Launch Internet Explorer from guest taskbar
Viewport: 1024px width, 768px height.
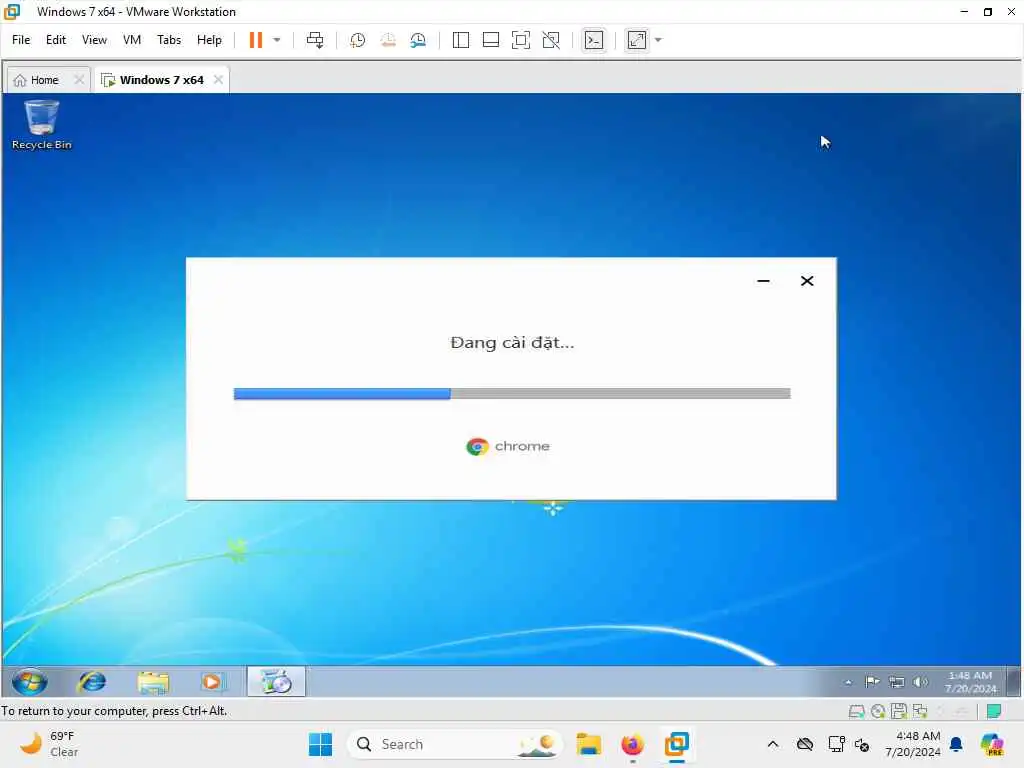pyautogui.click(x=92, y=682)
